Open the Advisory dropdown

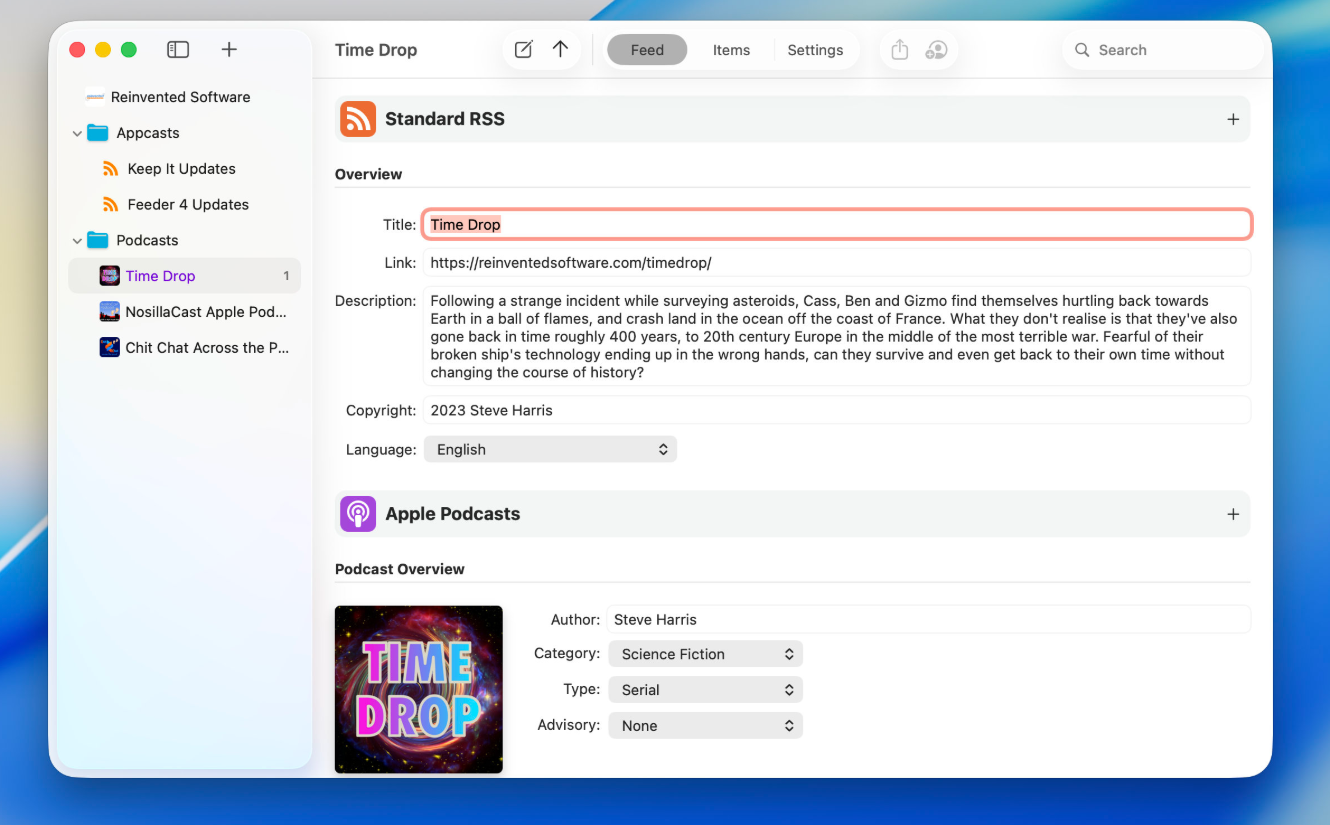coord(705,726)
